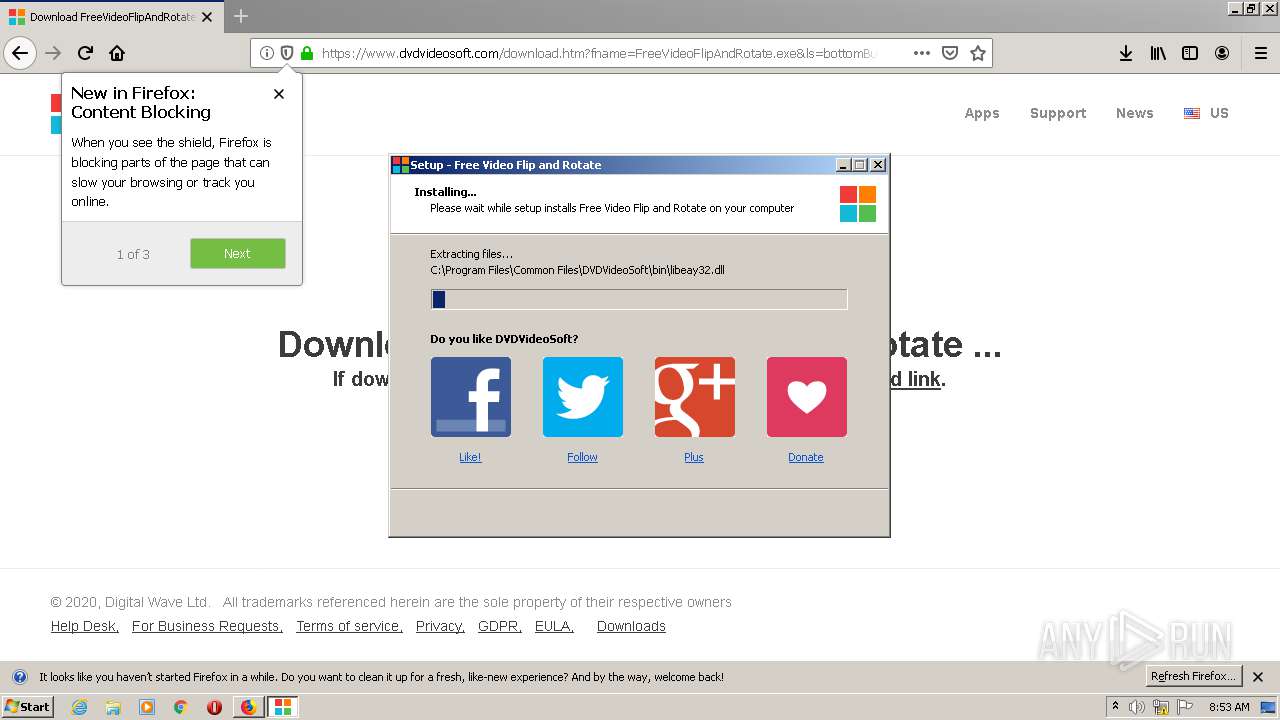Open the Firefox downloads arrow
Image resolution: width=1280 pixels, height=720 pixels.
tap(1126, 53)
